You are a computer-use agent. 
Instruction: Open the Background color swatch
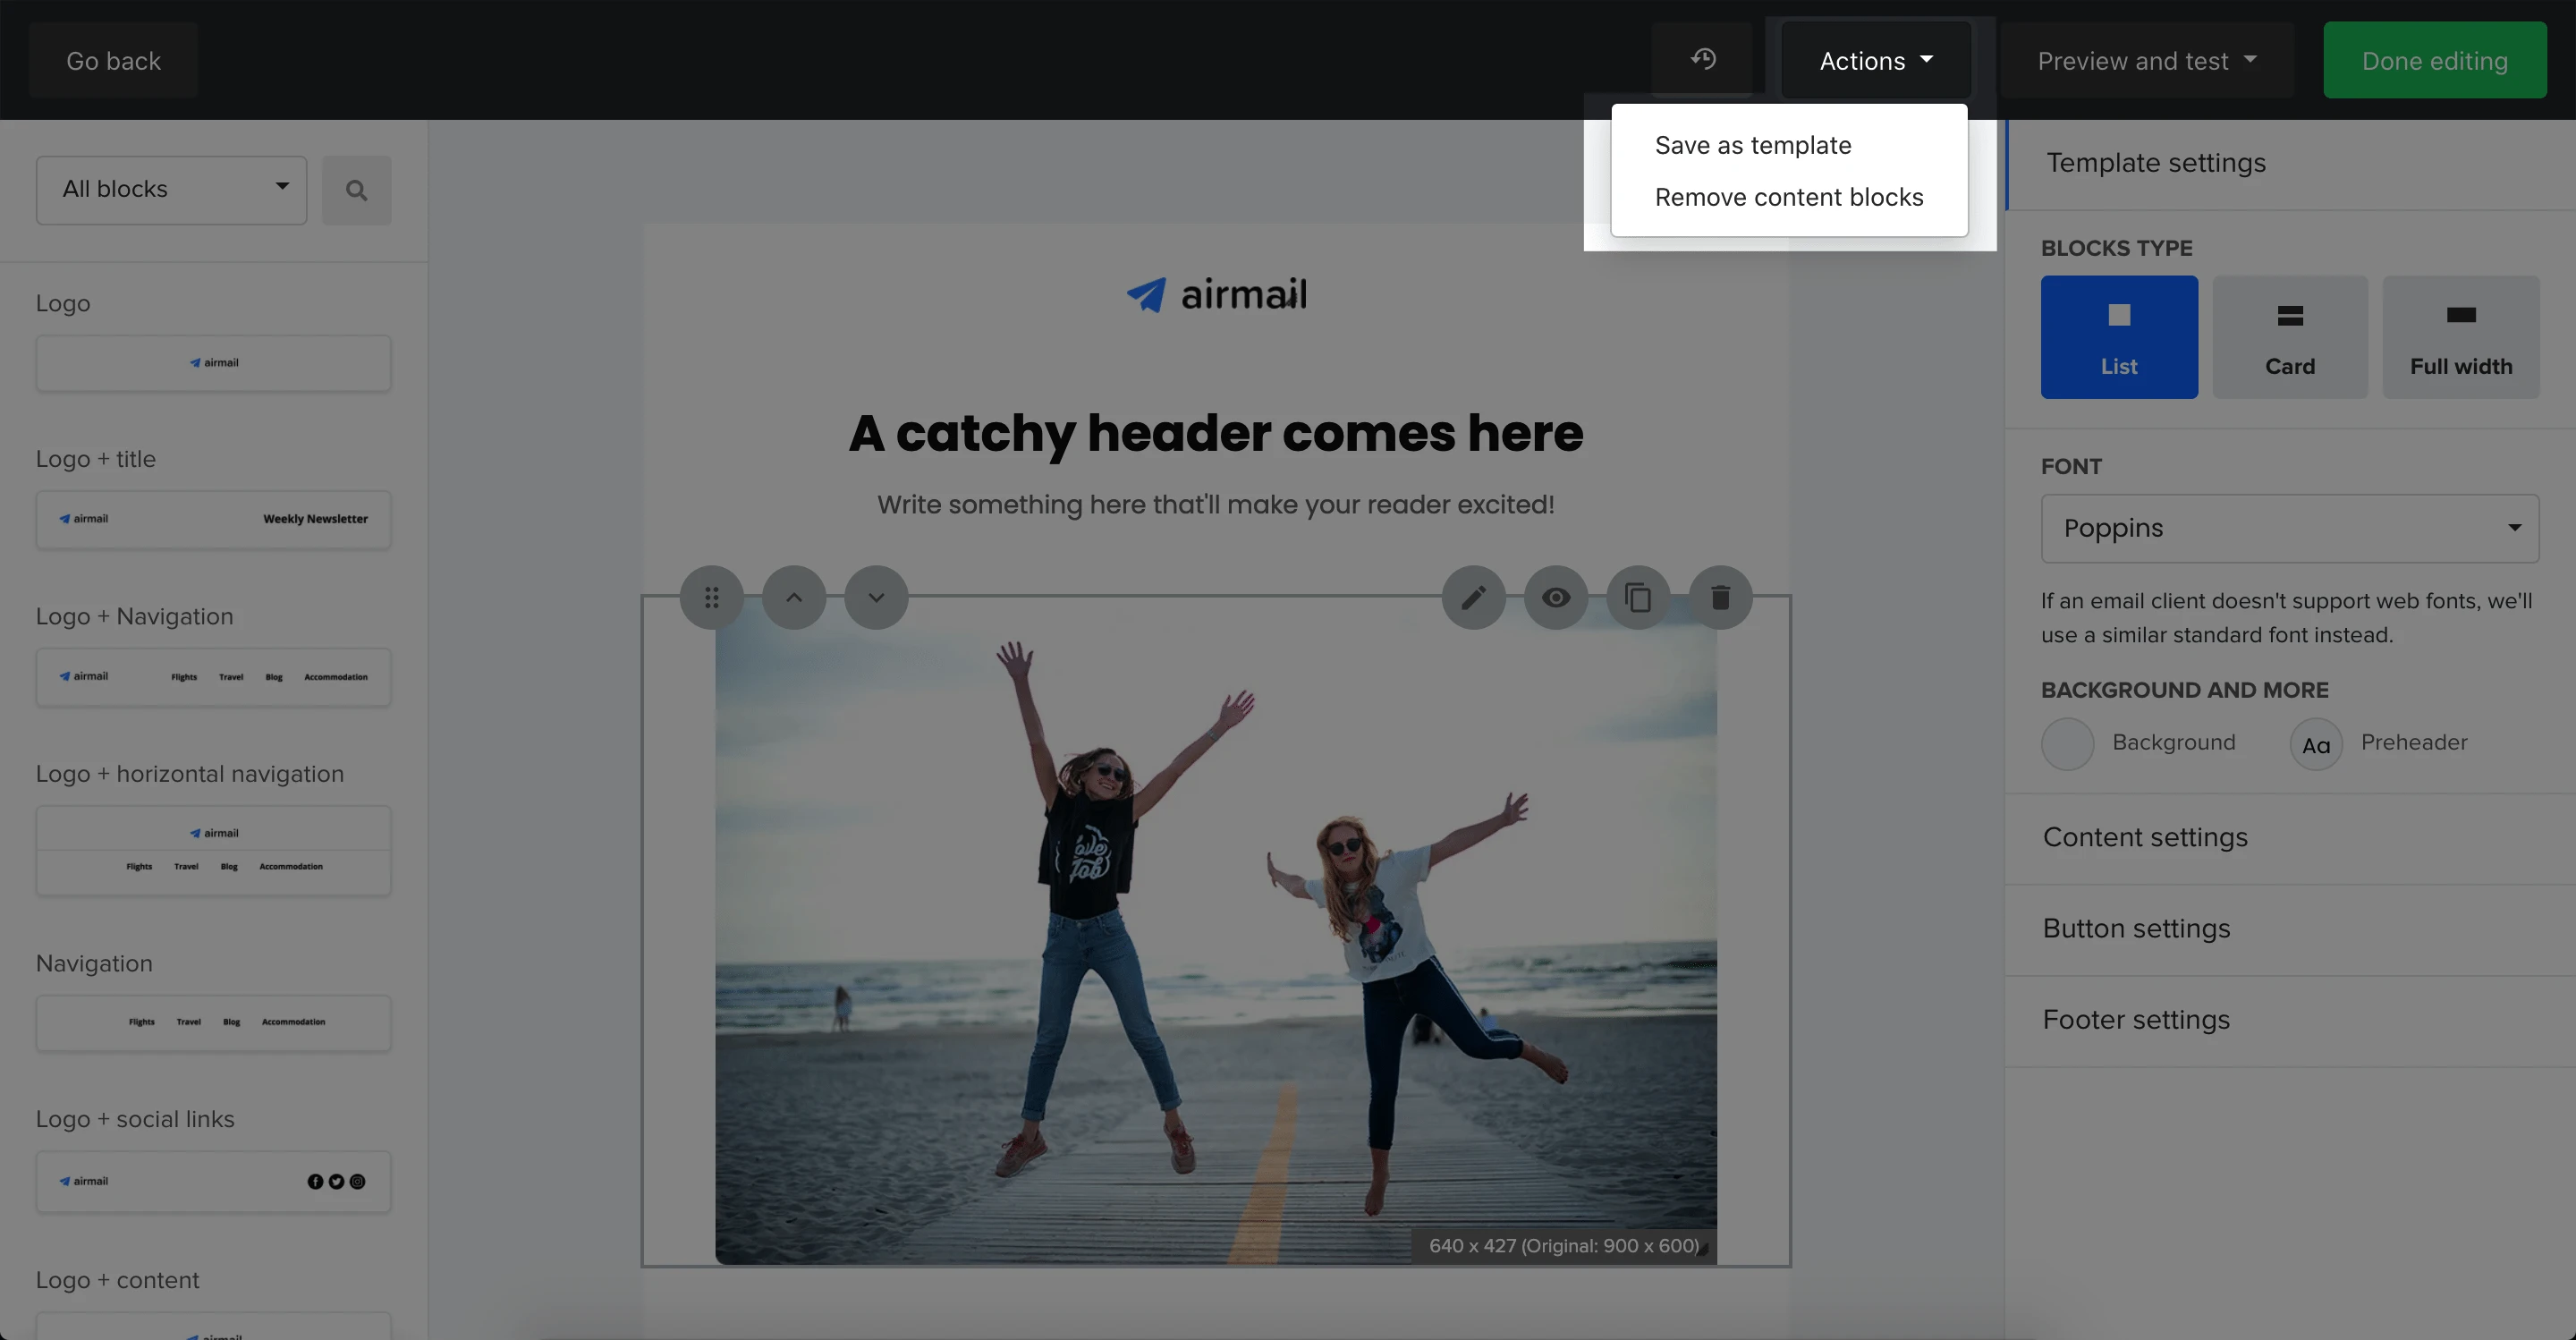pyautogui.click(x=2067, y=744)
